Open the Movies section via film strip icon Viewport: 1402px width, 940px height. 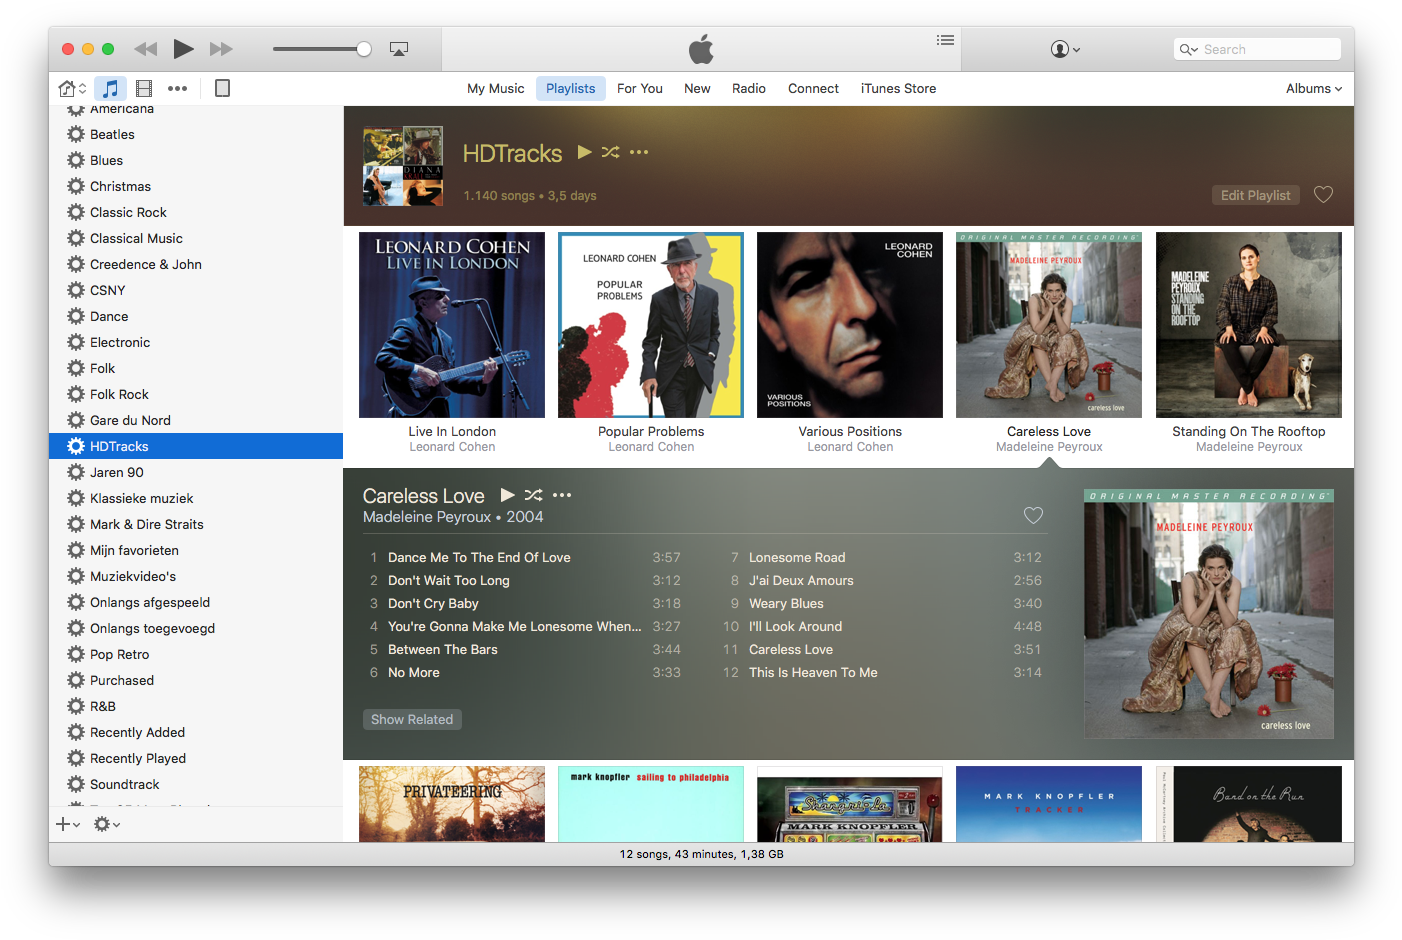pos(144,88)
